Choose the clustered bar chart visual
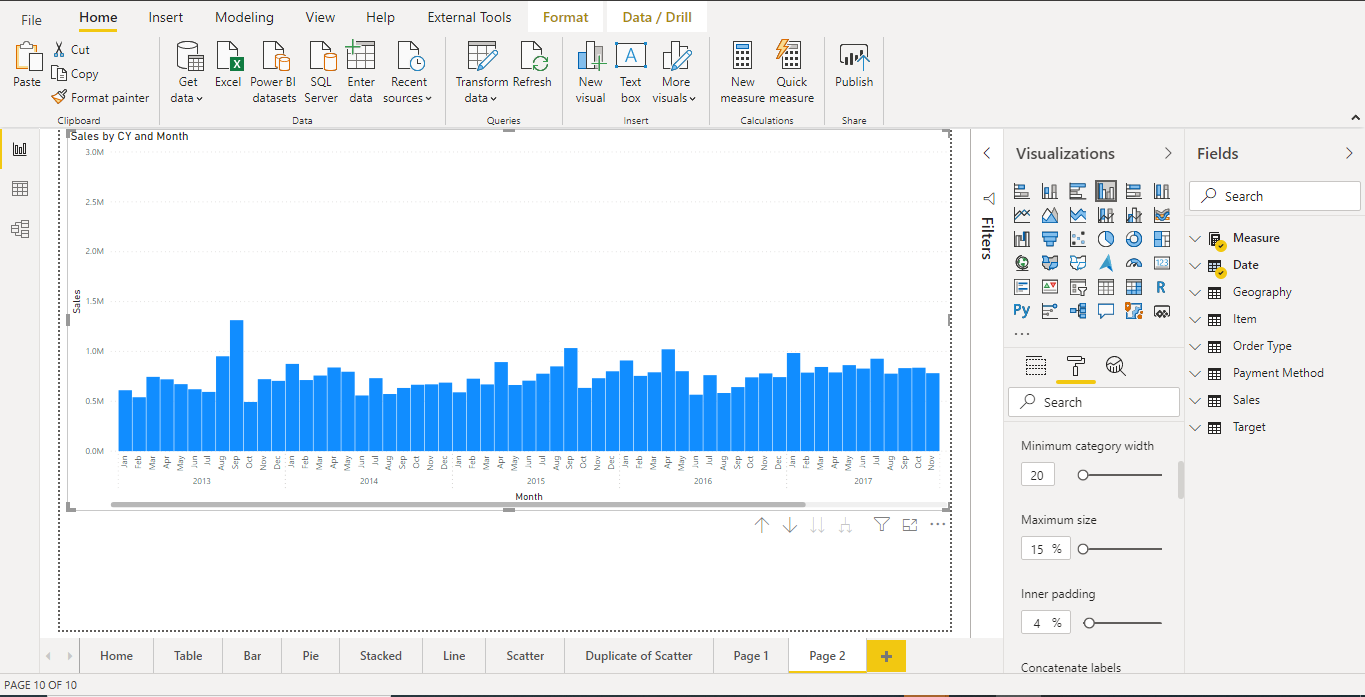 (1078, 191)
